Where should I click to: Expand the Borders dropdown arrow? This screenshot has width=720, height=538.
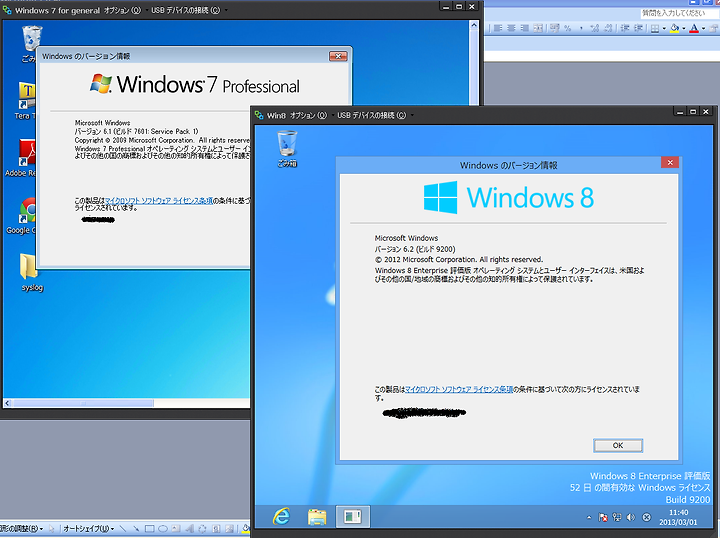pyautogui.click(x=664, y=28)
